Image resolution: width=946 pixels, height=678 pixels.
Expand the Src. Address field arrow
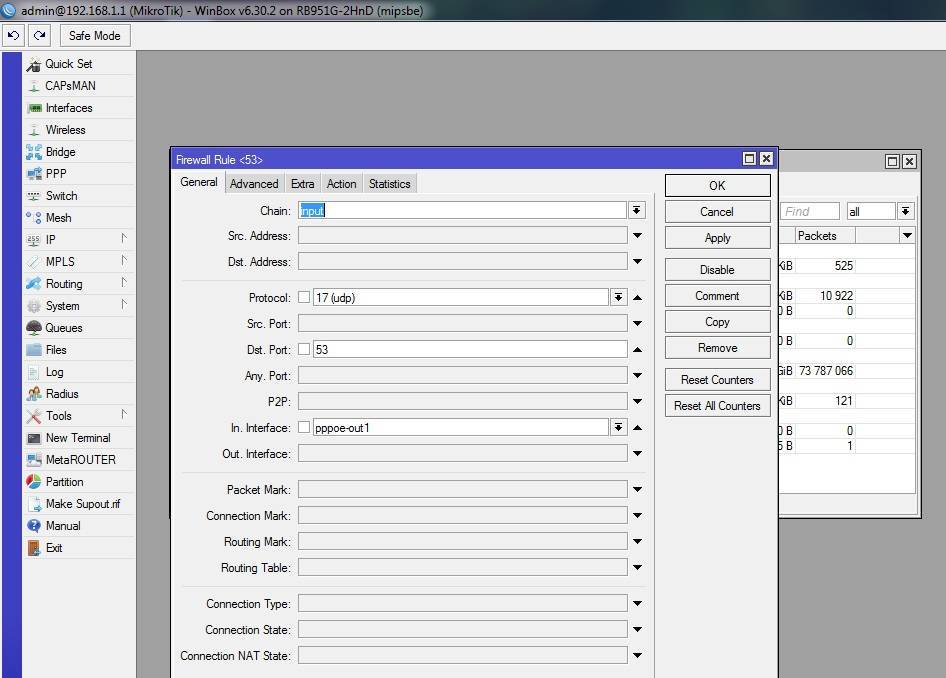click(637, 236)
